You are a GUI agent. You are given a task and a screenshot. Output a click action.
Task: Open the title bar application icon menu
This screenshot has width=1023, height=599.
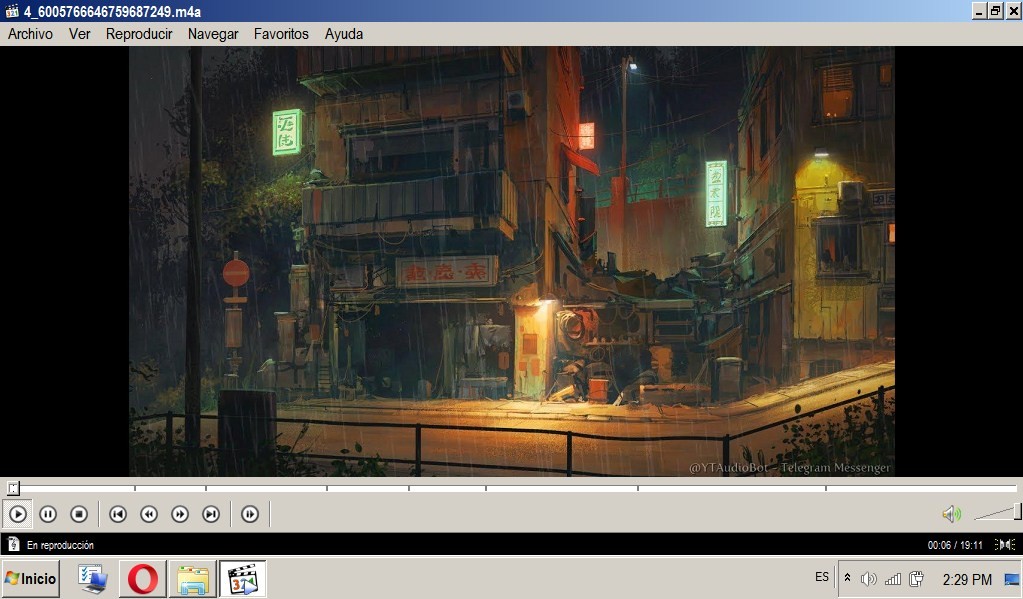pos(11,10)
